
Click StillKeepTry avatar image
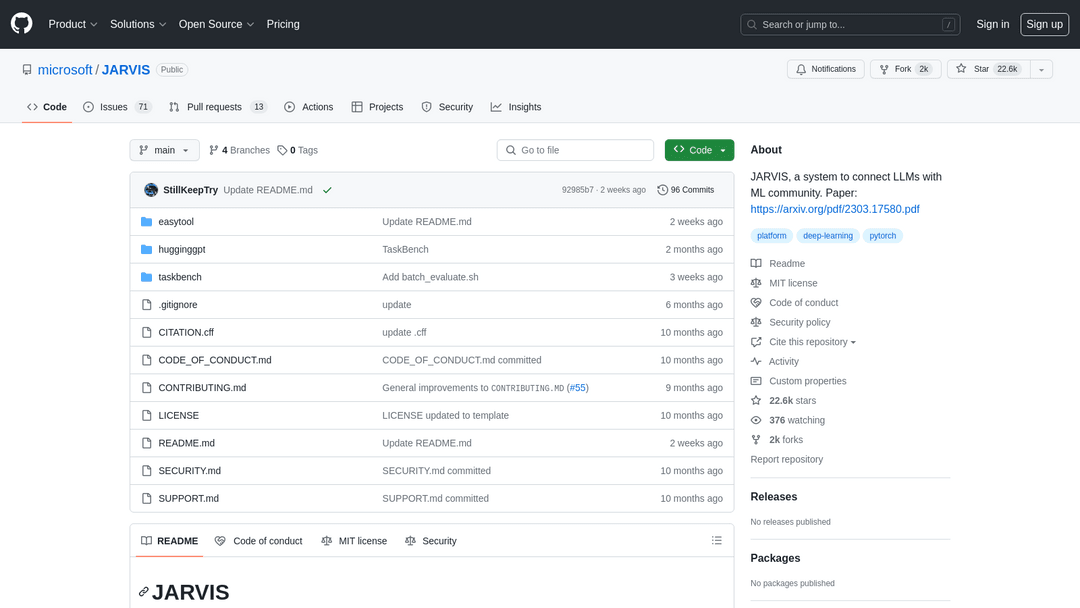151,190
